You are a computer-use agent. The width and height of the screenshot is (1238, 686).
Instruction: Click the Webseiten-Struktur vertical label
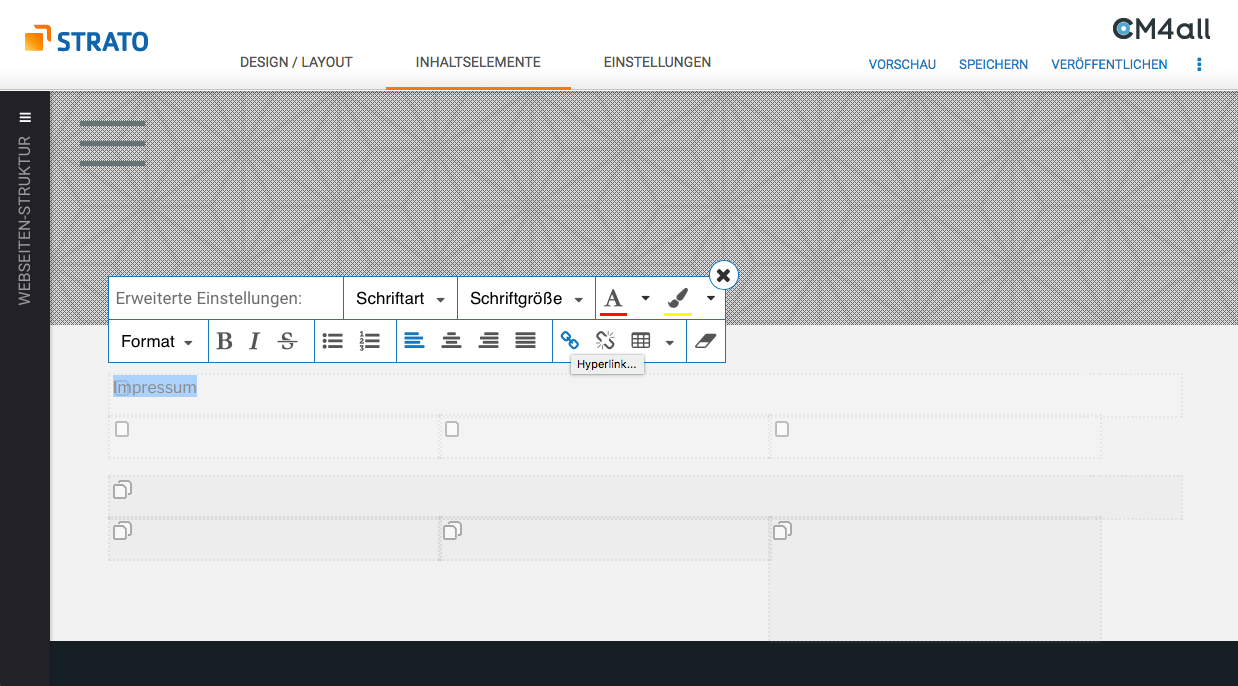click(25, 220)
